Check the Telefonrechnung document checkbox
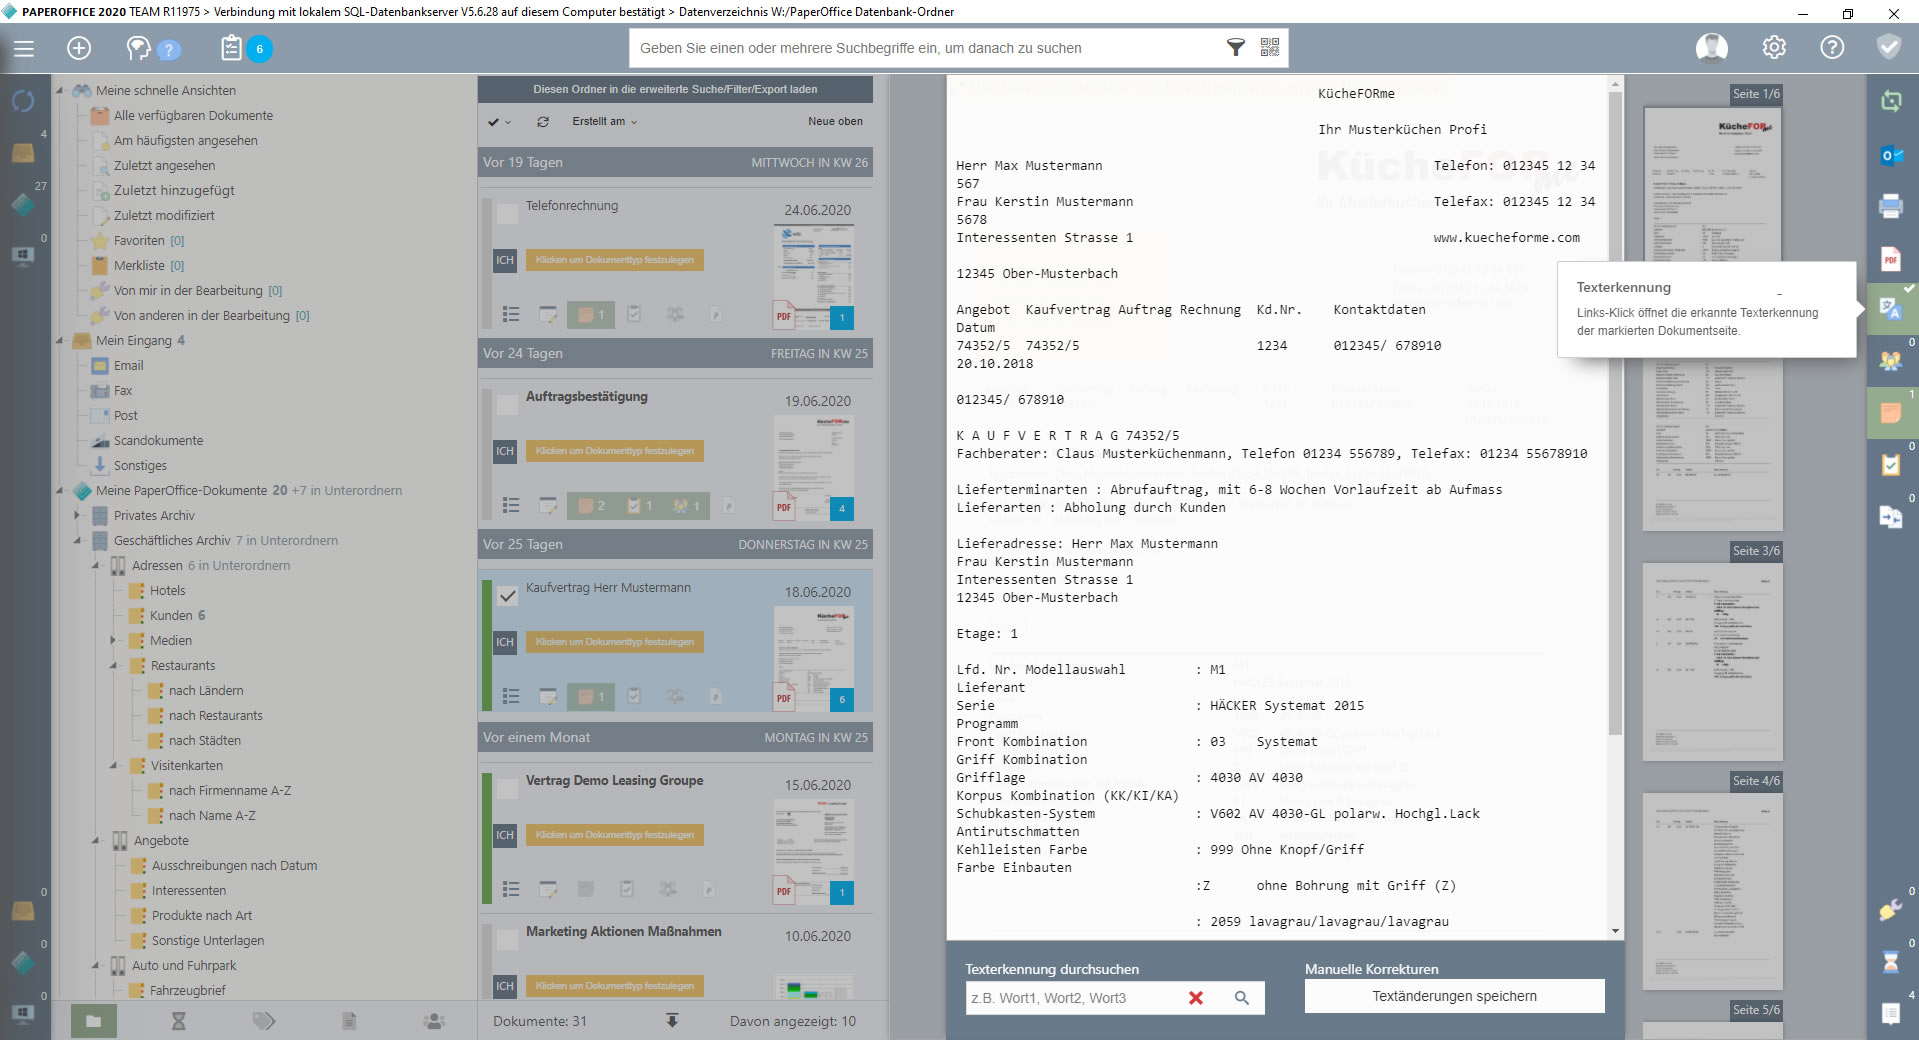 [x=508, y=213]
